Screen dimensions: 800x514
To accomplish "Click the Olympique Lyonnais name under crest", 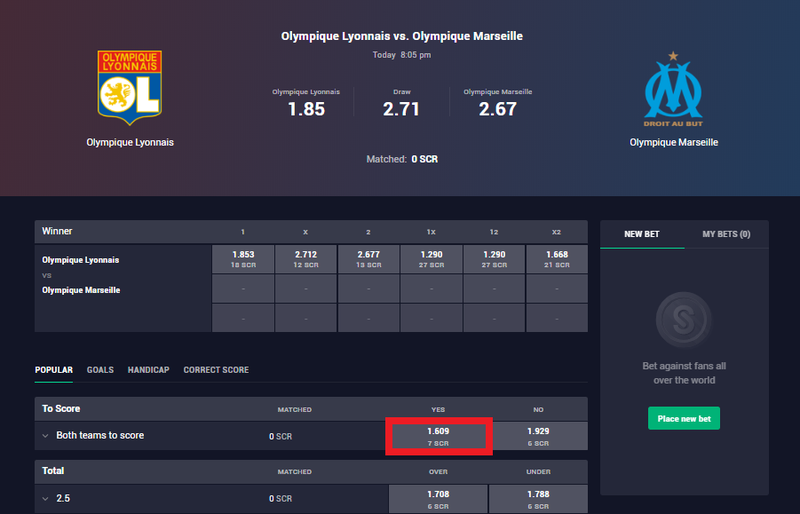I will (x=130, y=142).
